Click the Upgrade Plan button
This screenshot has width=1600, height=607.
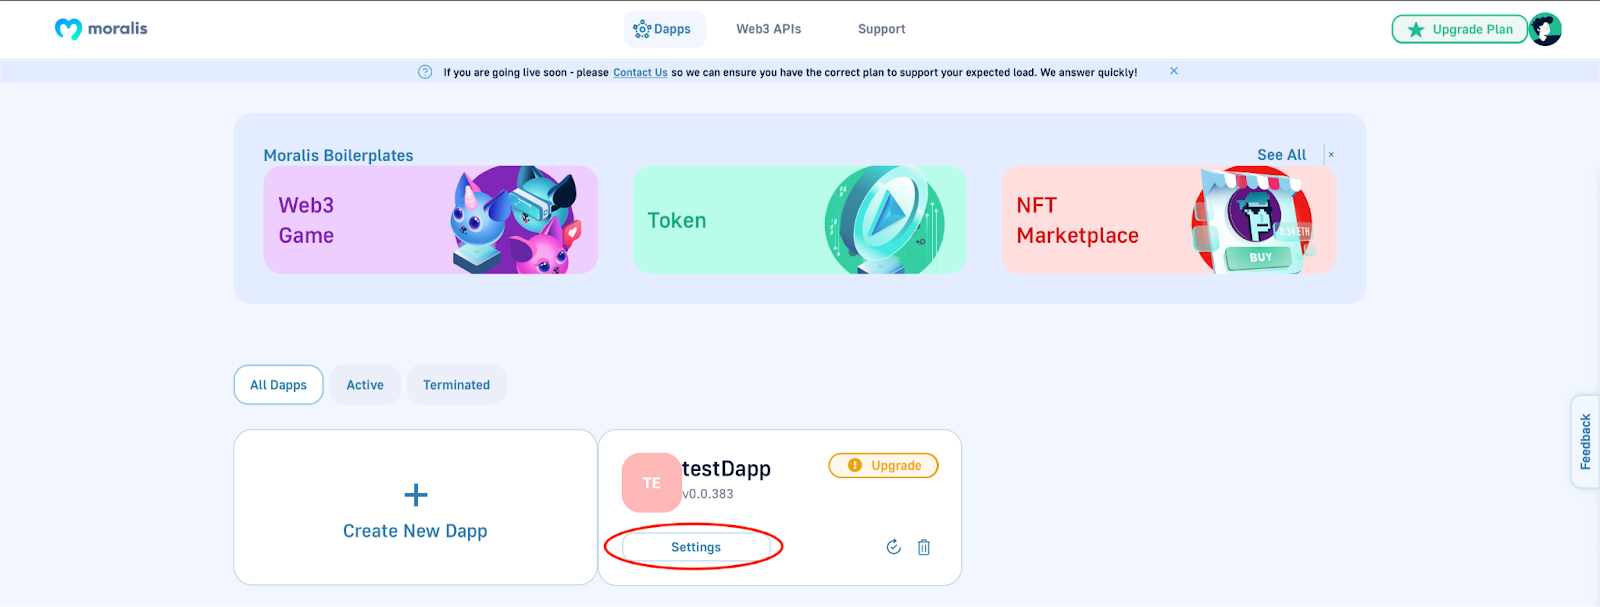point(1460,29)
